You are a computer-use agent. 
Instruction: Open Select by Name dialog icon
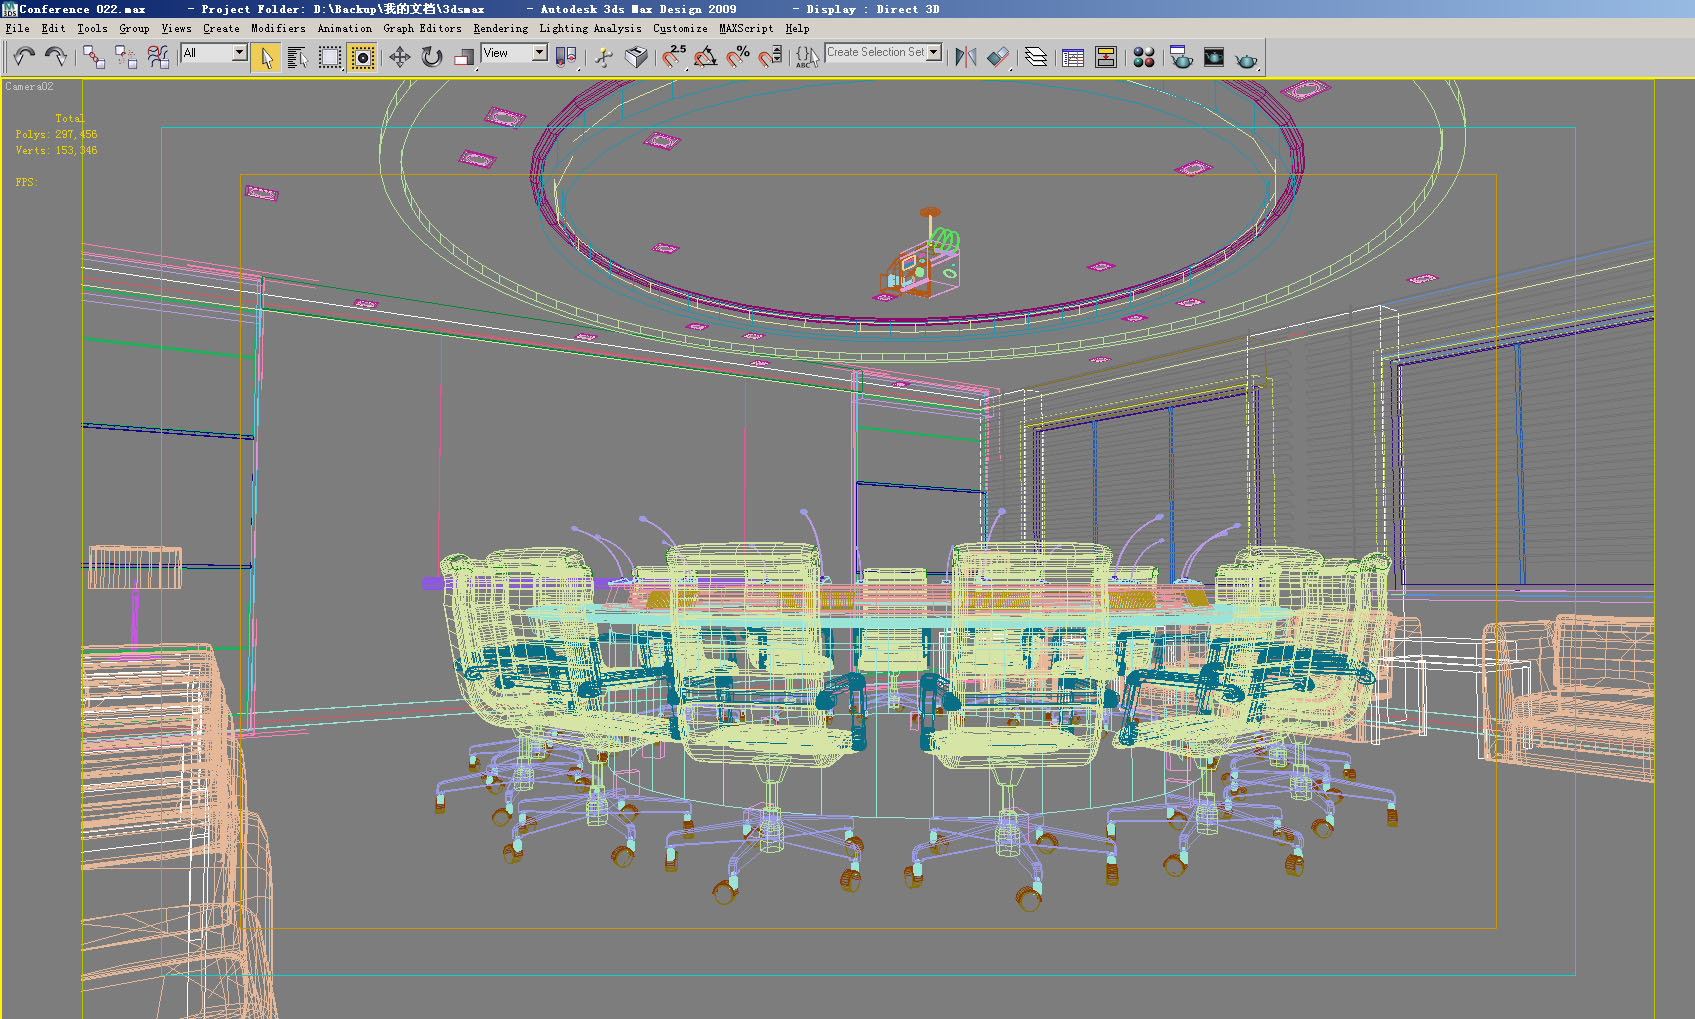pyautogui.click(x=298, y=57)
